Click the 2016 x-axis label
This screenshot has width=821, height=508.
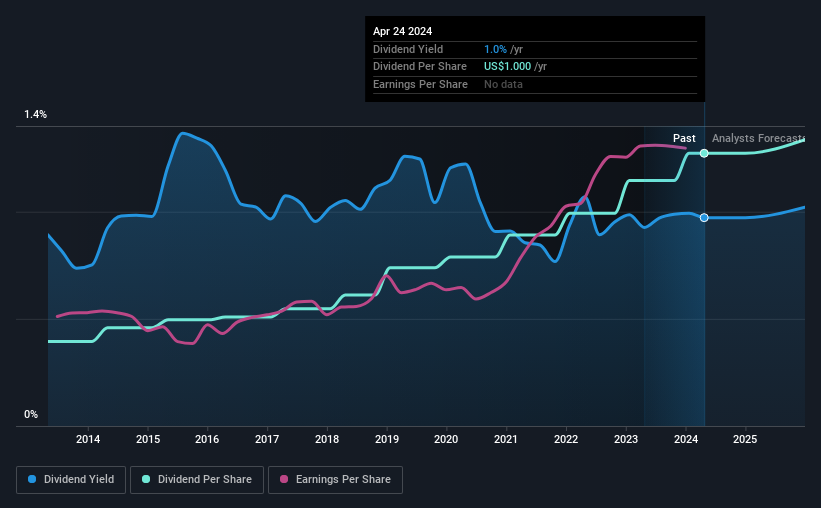click(x=207, y=439)
